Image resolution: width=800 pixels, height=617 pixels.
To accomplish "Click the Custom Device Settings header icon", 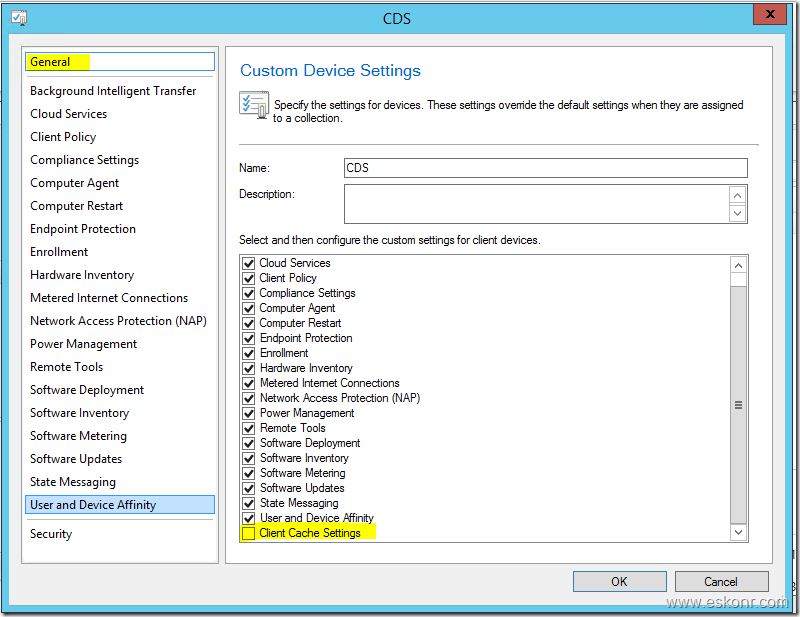I will 252,105.
